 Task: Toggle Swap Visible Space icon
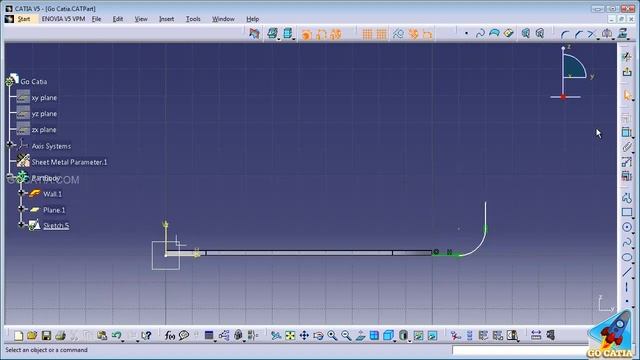point(432,336)
